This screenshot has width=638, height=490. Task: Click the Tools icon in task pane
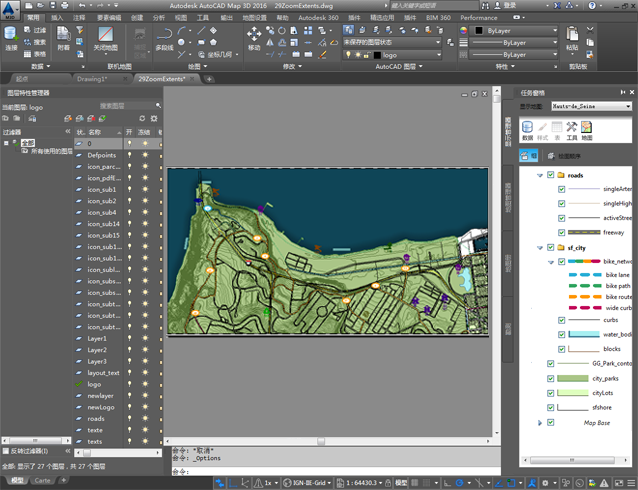point(572,128)
